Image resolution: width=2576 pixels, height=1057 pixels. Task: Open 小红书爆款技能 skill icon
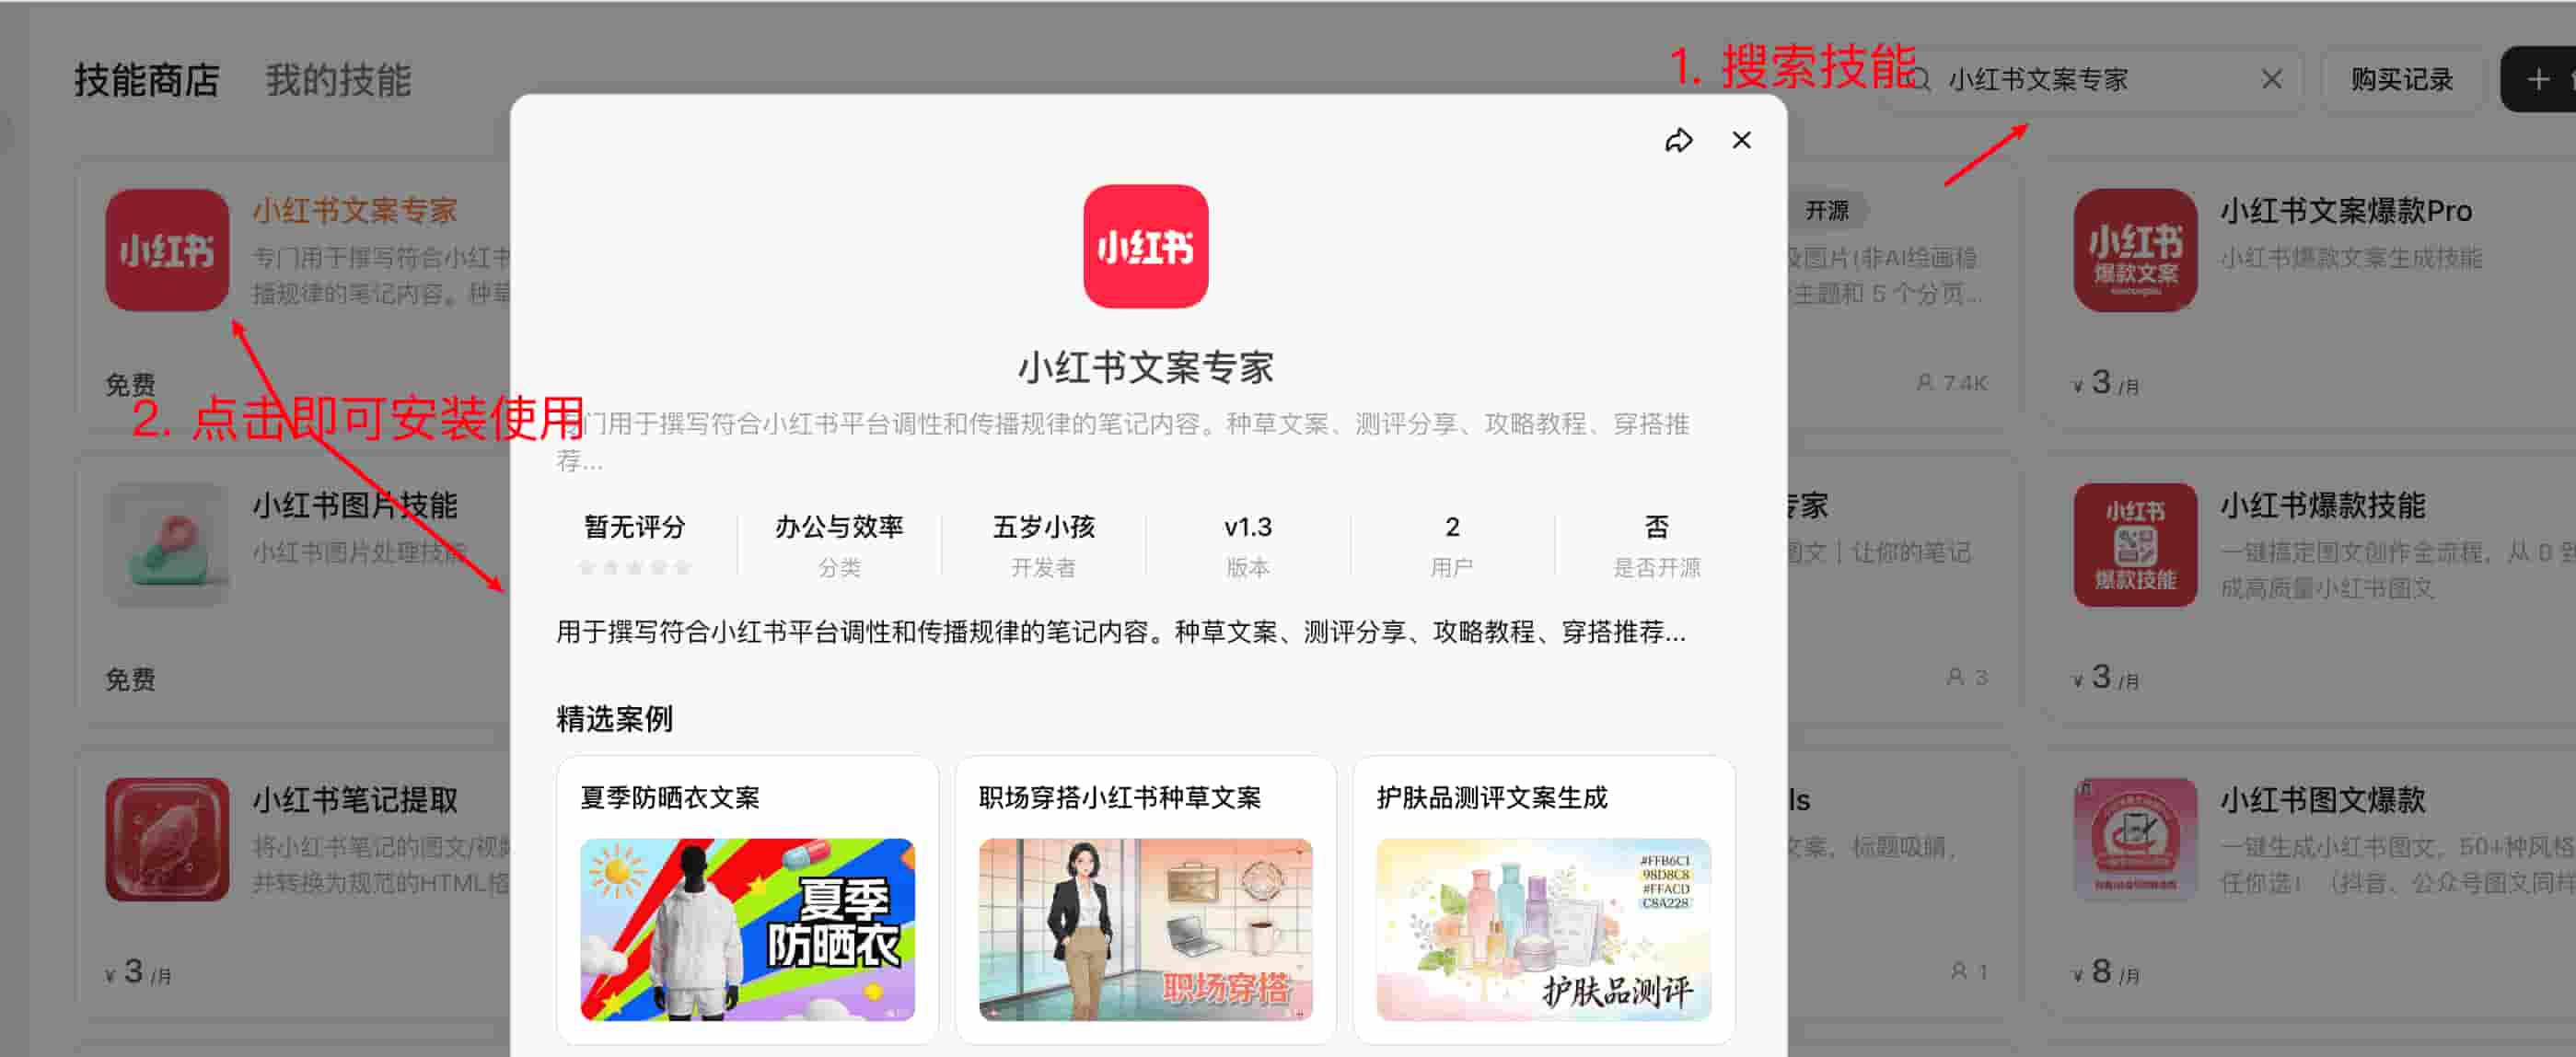pos(2134,545)
